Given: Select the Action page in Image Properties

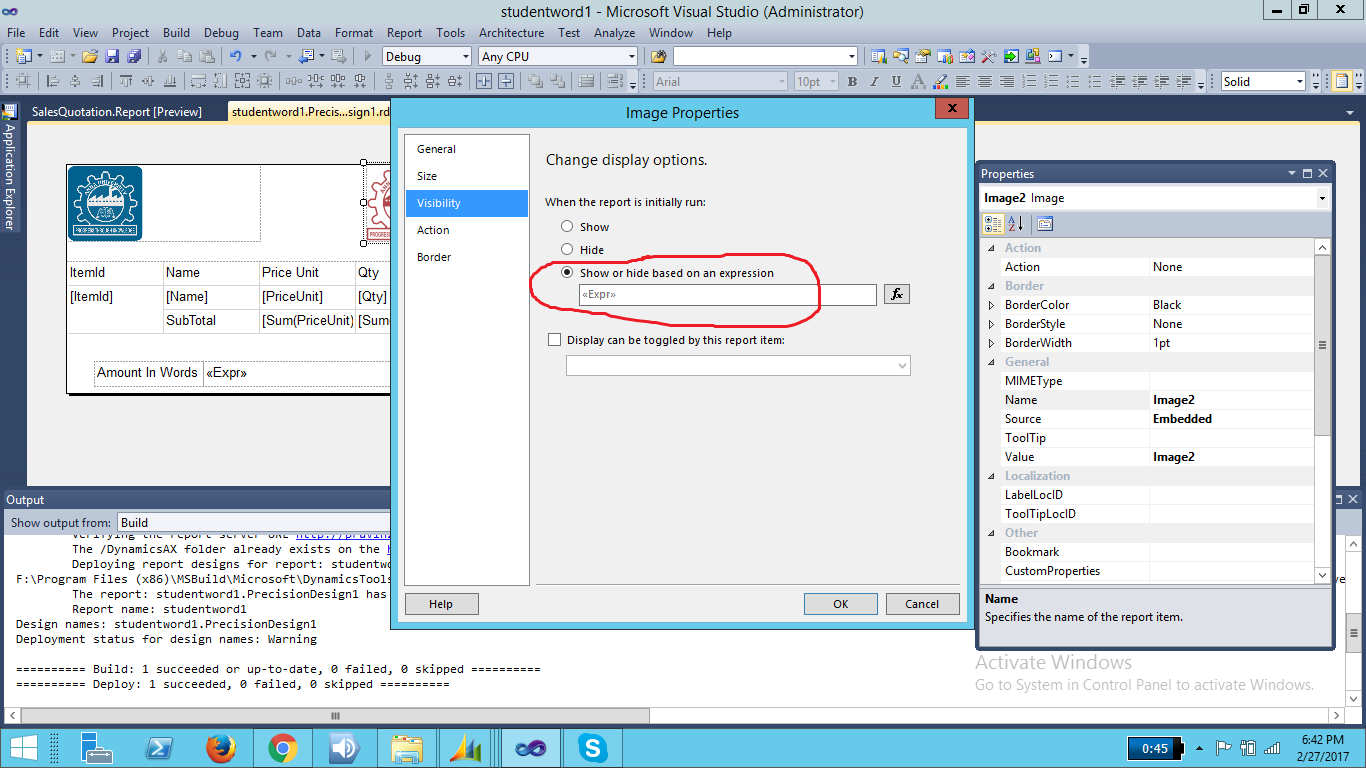Looking at the screenshot, I should click(x=433, y=230).
